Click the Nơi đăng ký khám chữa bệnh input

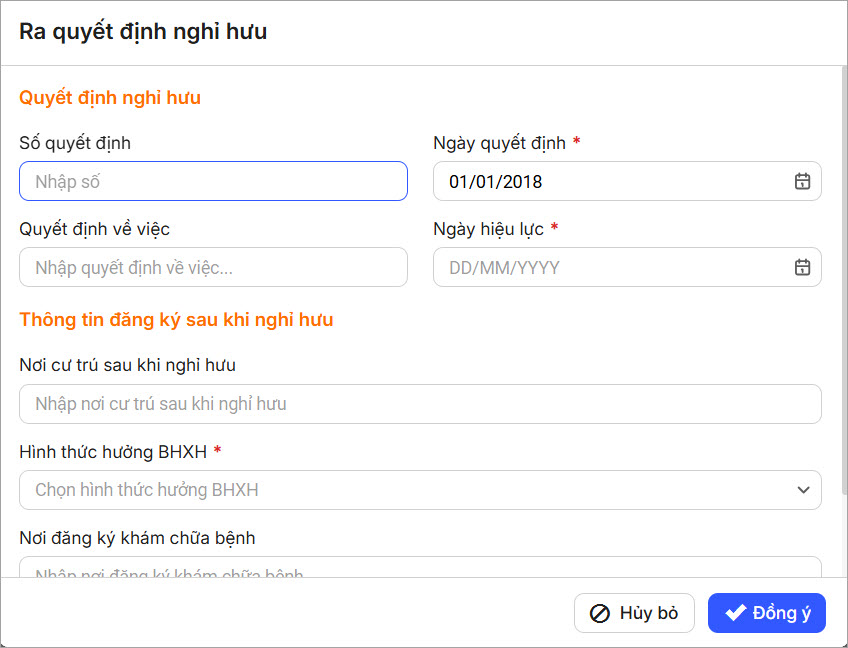point(420,568)
